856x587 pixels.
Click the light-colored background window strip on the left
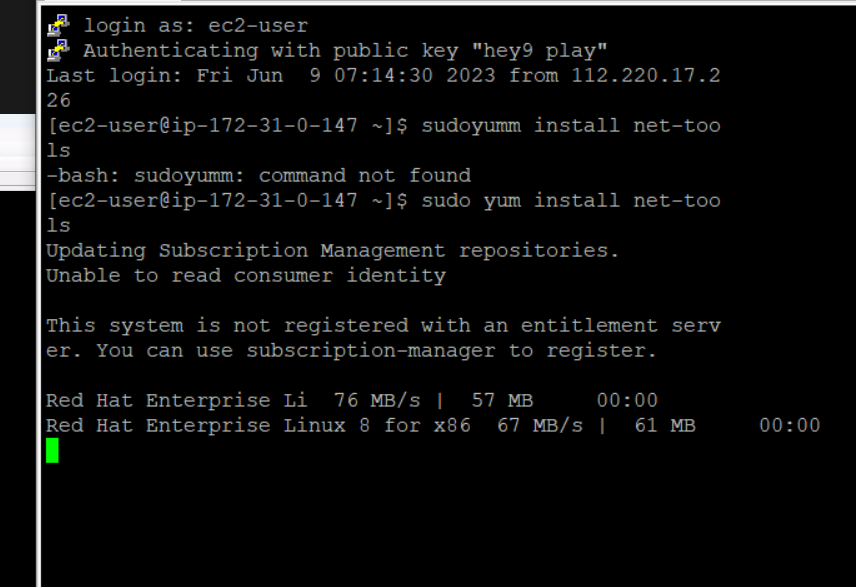point(17,152)
